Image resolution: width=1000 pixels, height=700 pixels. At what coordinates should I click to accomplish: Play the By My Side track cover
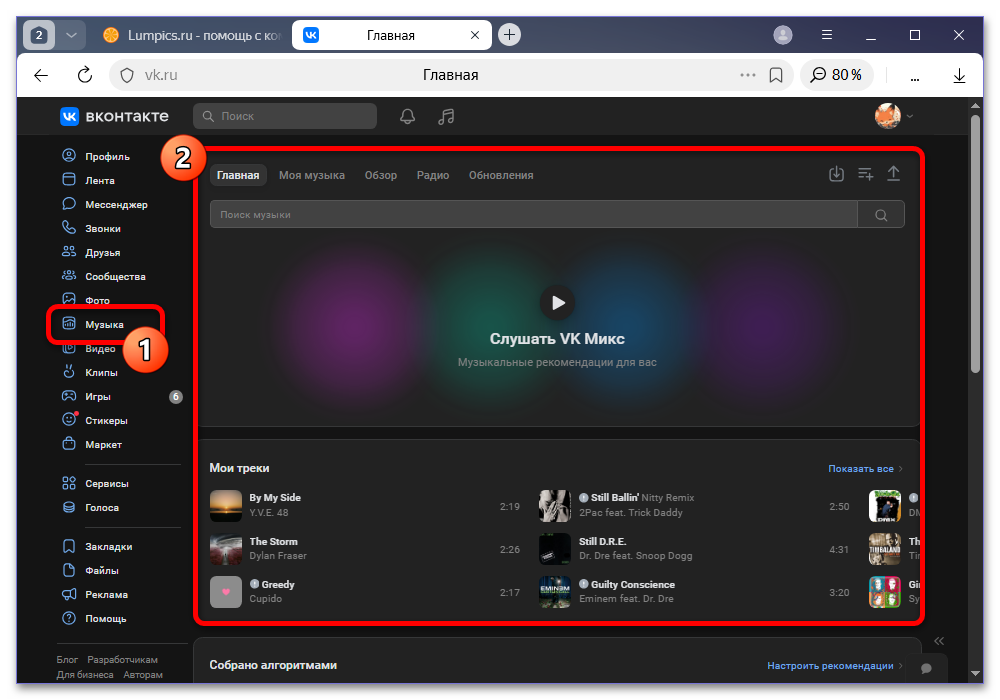click(x=226, y=506)
